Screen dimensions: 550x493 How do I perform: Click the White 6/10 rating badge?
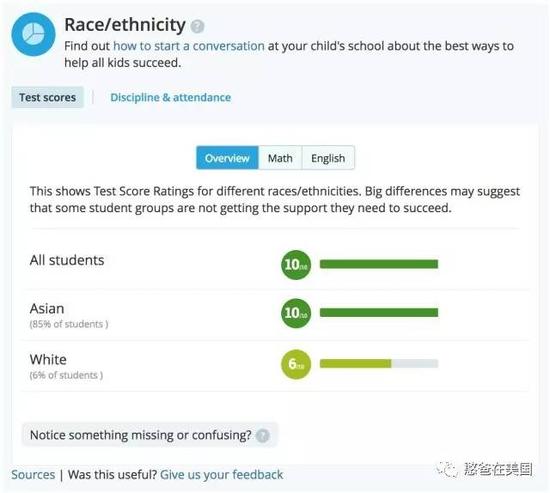(296, 364)
